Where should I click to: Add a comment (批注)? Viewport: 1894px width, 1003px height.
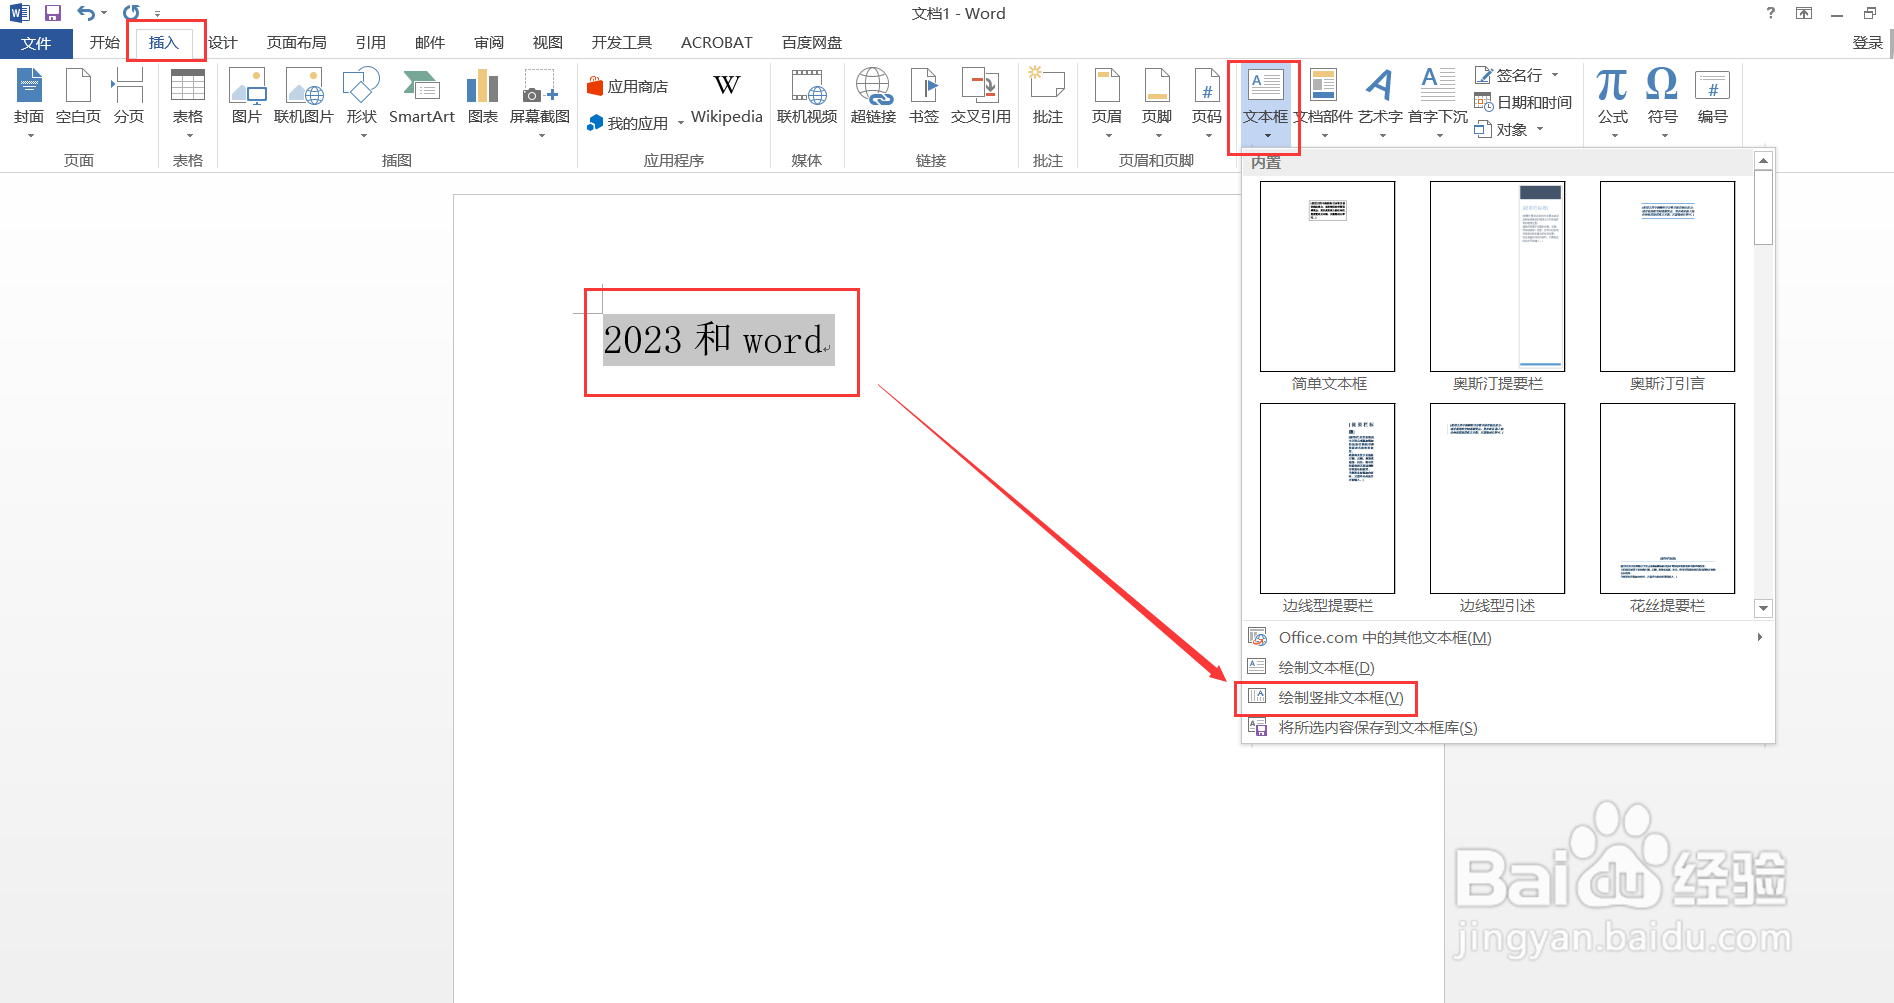click(1048, 98)
